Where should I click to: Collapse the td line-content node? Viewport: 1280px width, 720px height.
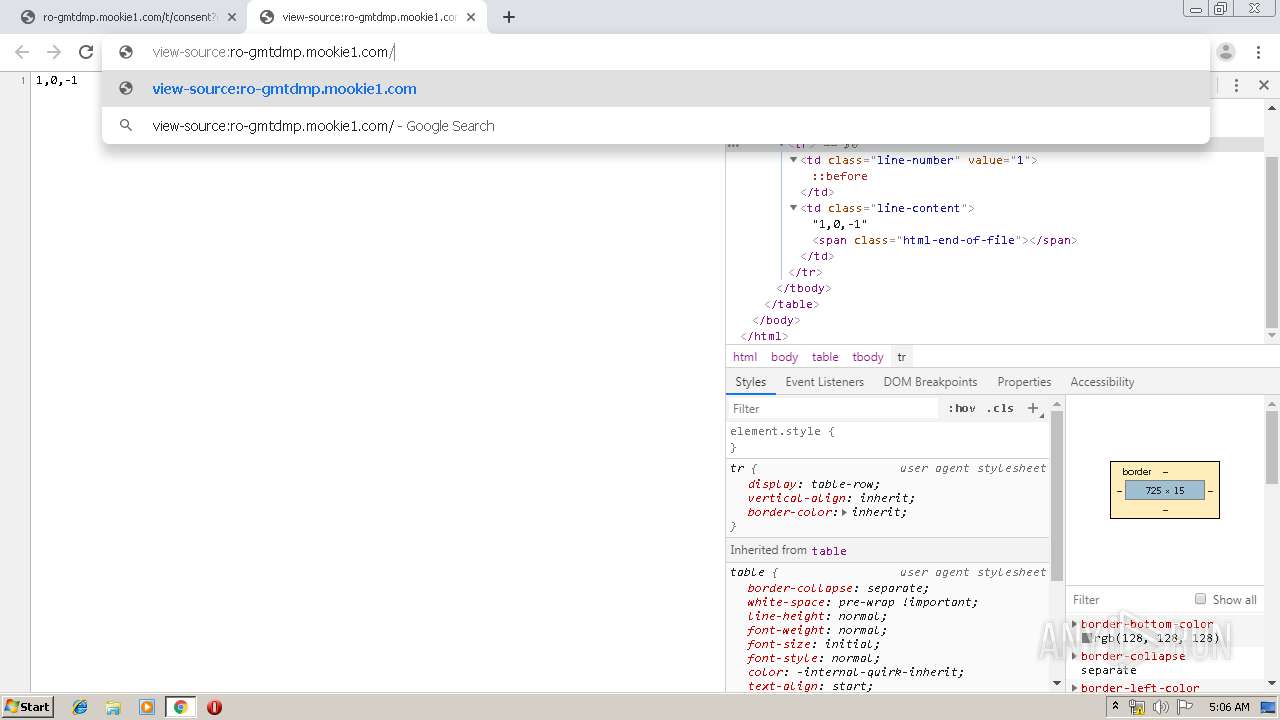(x=794, y=208)
